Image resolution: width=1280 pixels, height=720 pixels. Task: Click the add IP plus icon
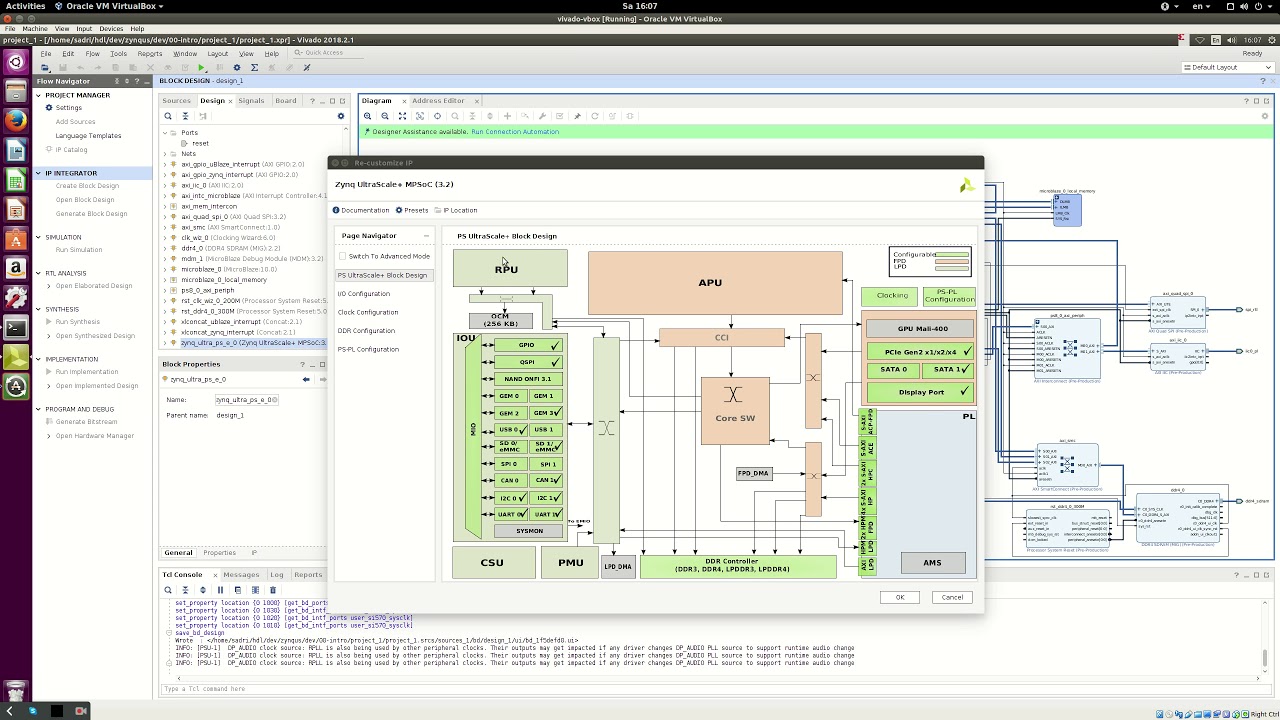(507, 116)
